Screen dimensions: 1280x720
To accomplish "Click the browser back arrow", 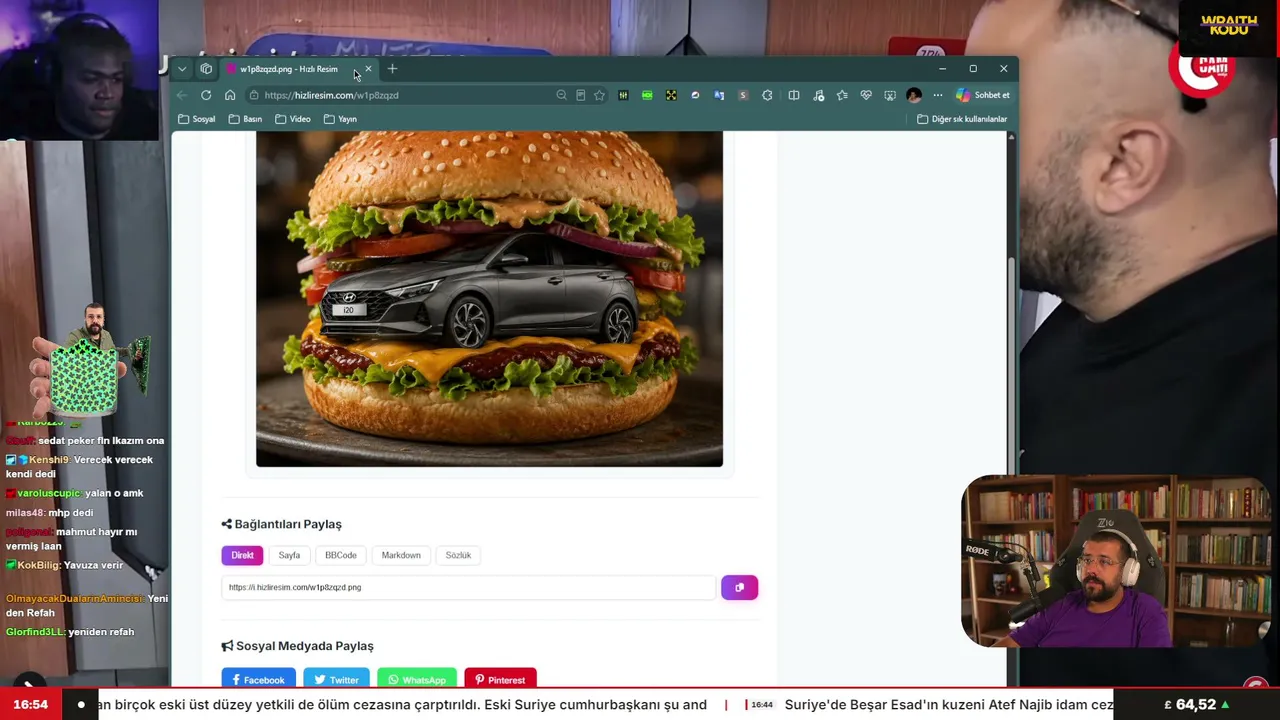I will click(182, 95).
